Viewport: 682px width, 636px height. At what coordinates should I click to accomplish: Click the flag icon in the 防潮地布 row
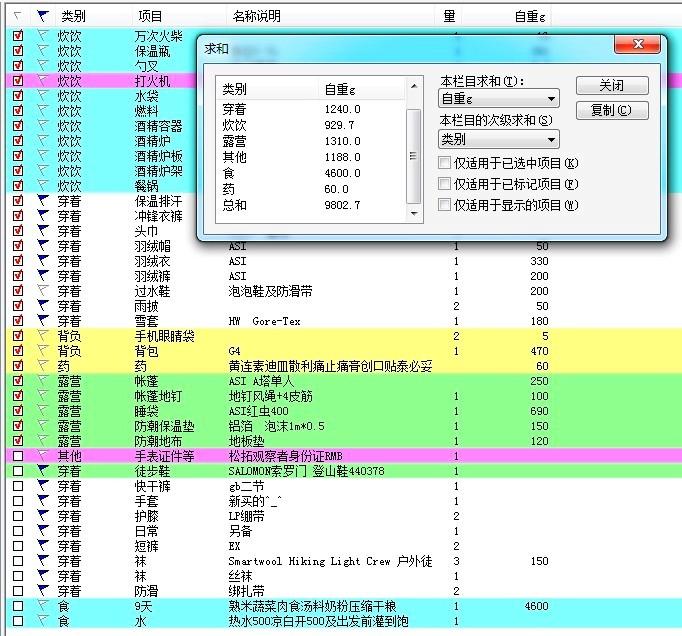pos(42,441)
